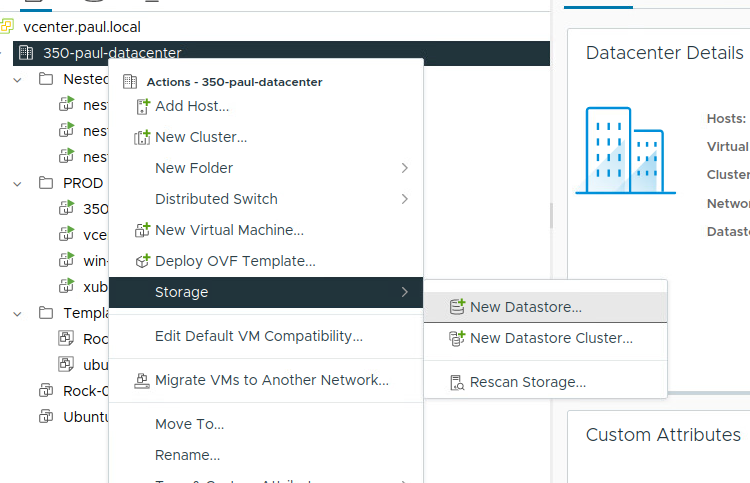Viewport: 750px width, 483px height.
Task: Click the New Virtual Machine icon
Action: (x=142, y=230)
